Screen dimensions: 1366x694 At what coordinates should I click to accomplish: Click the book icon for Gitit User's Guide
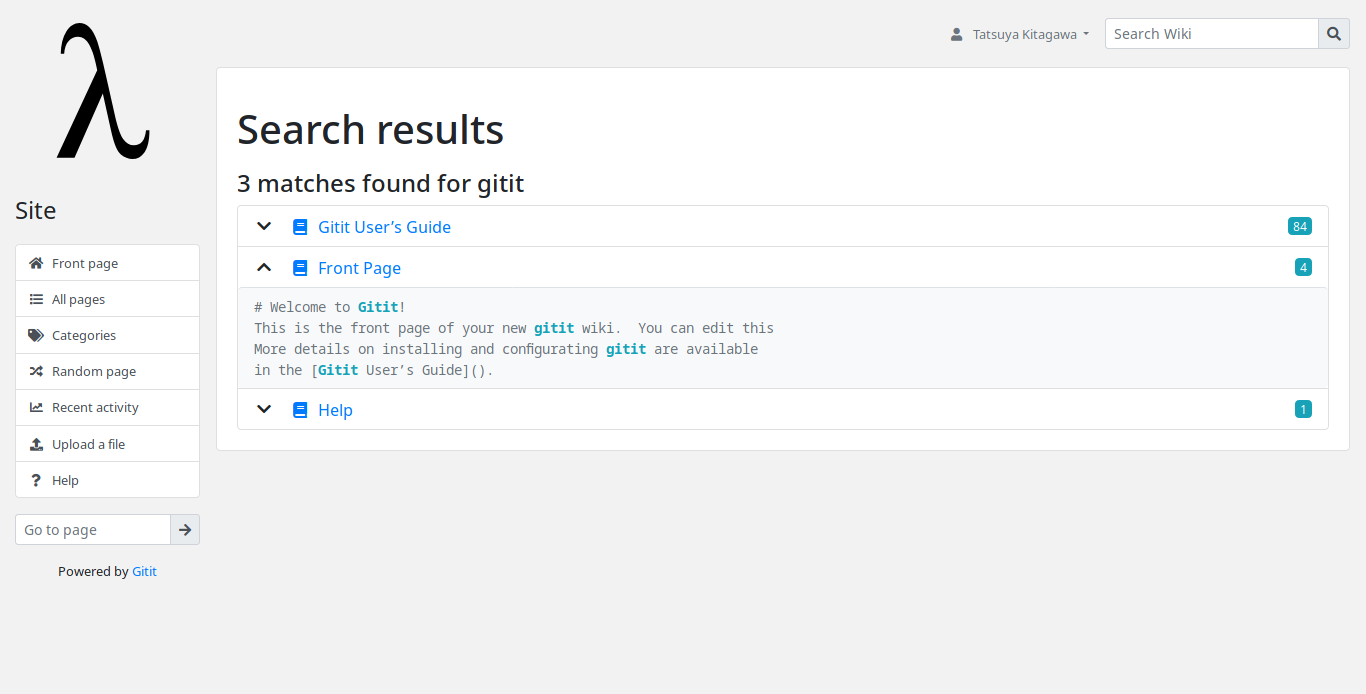pos(300,227)
